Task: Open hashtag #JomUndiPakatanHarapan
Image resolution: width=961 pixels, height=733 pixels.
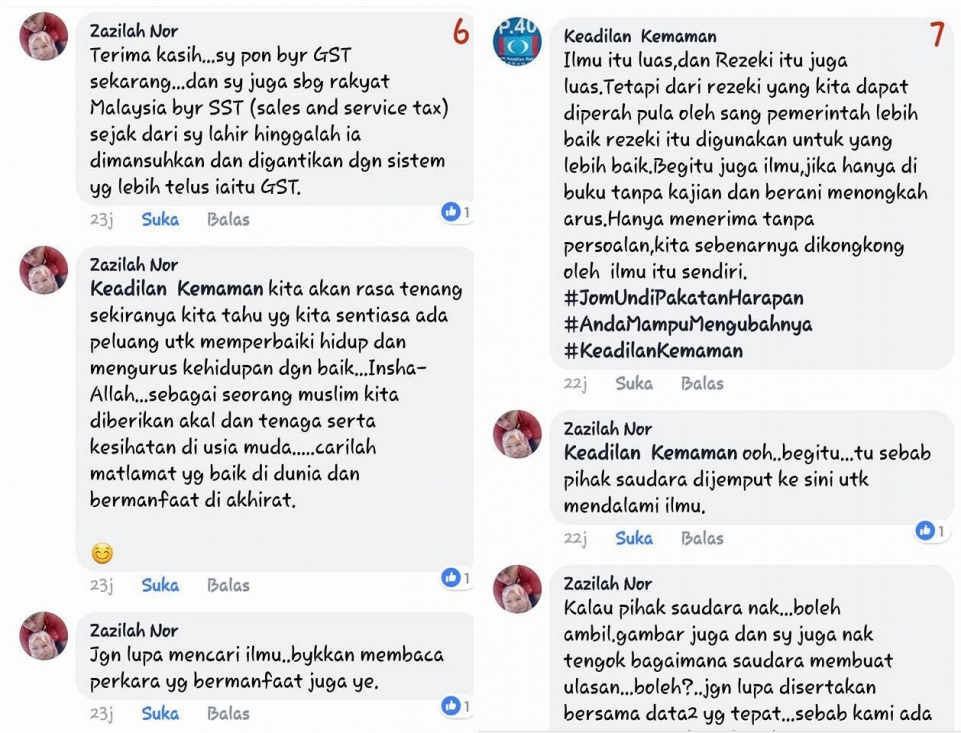Action: [x=683, y=298]
